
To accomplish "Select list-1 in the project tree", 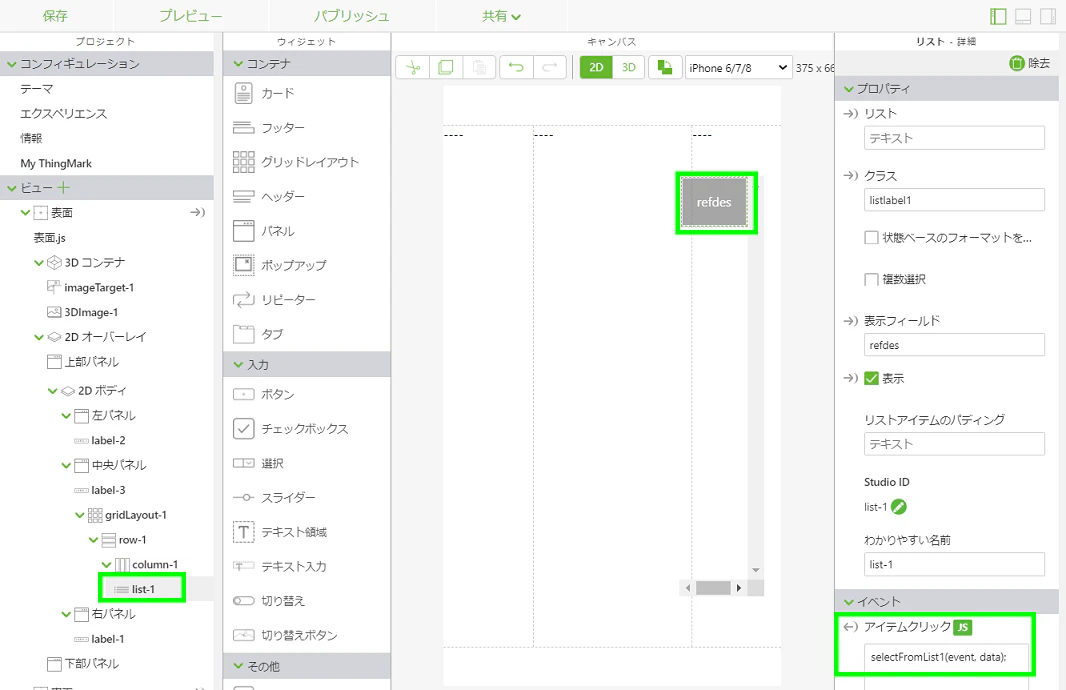I will pyautogui.click(x=143, y=589).
